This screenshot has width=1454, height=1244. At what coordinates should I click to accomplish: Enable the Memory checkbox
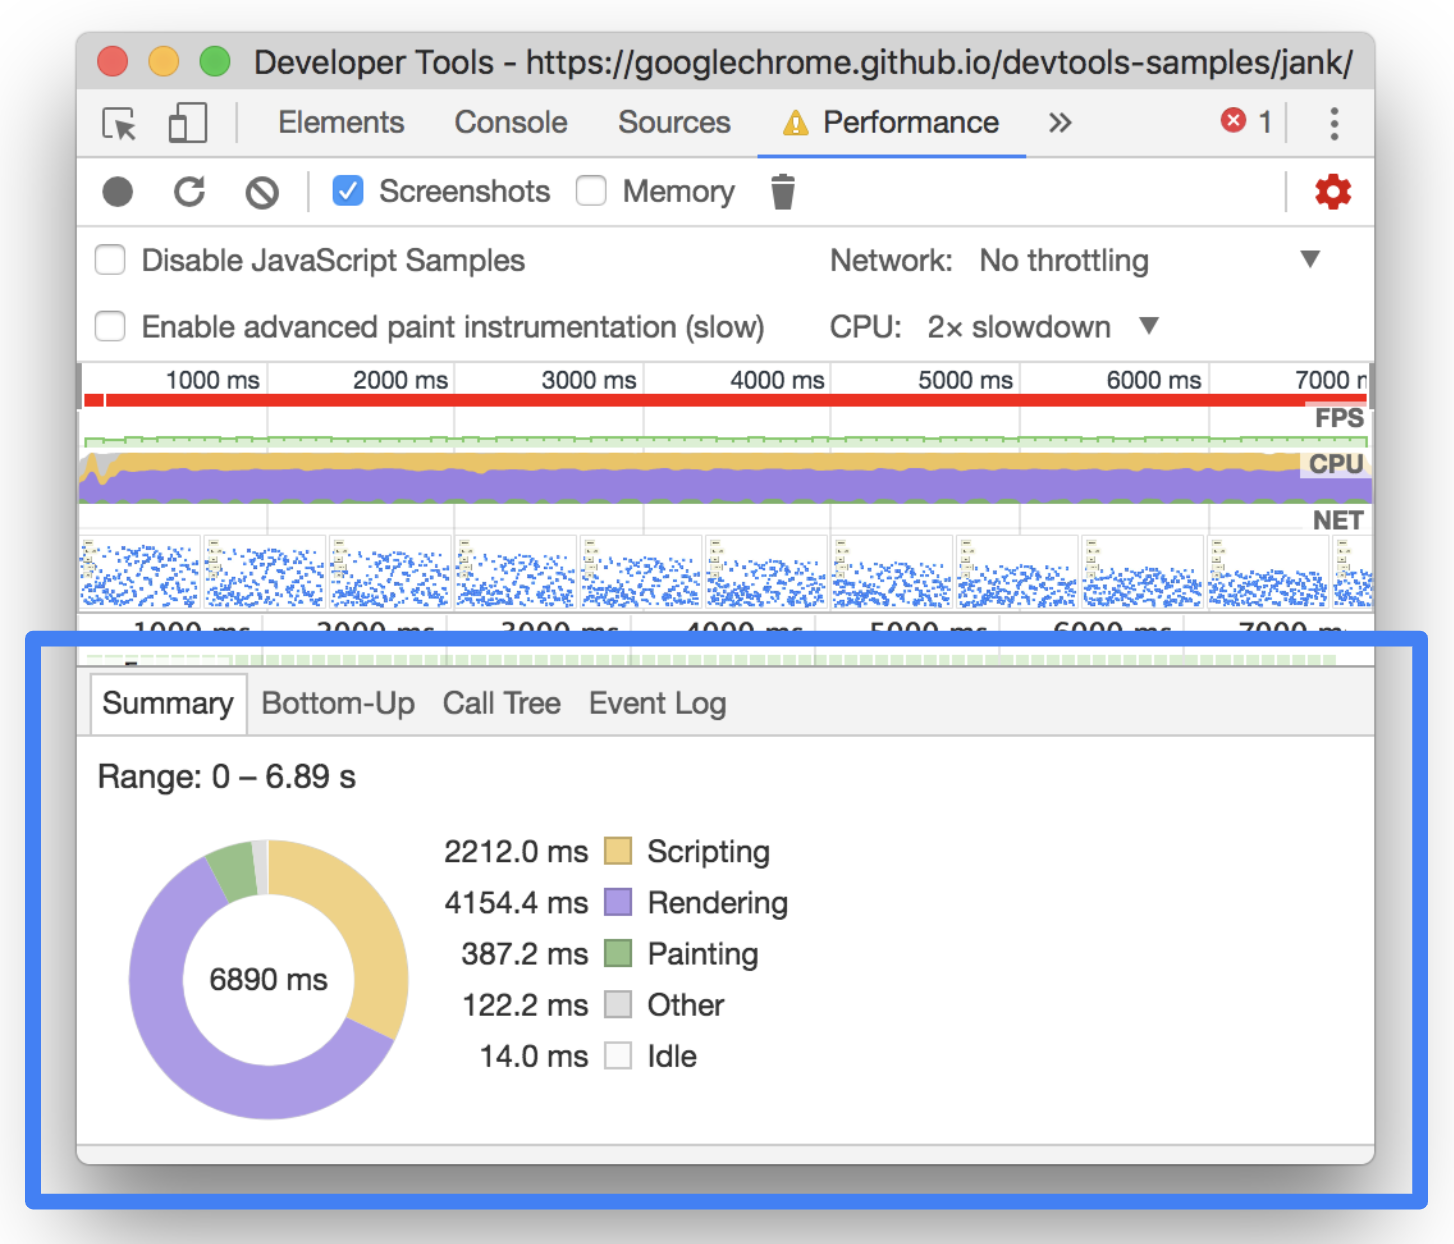pos(591,191)
